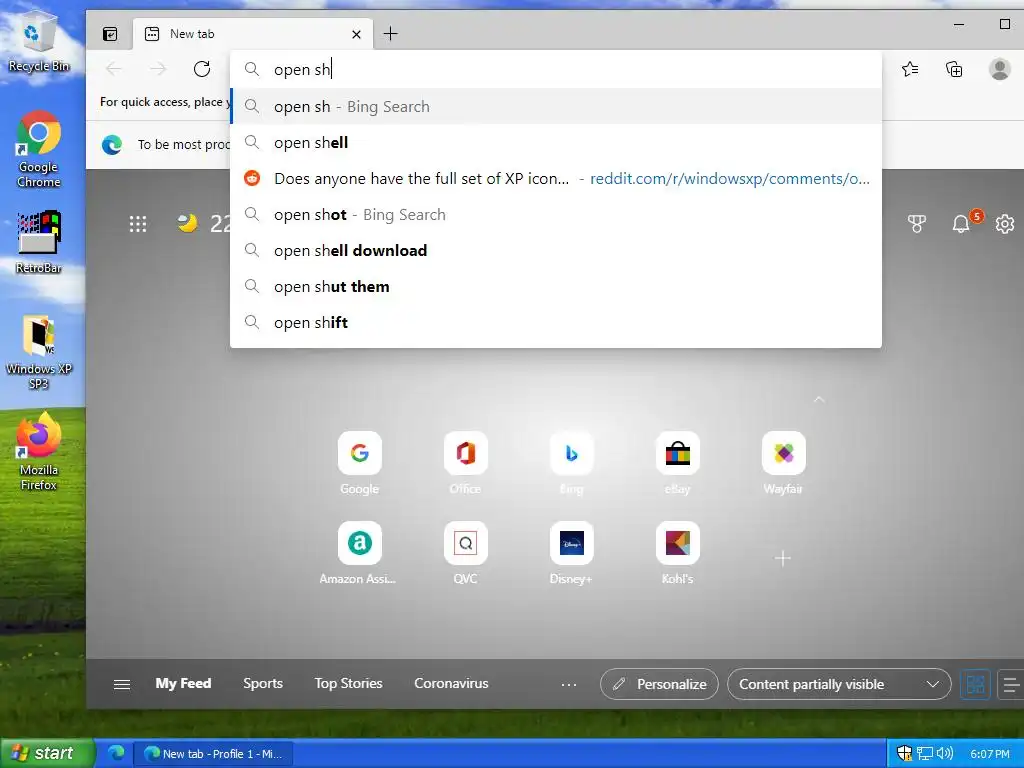Choose the "open shut them" suggestion
1024x768 pixels.
point(556,286)
